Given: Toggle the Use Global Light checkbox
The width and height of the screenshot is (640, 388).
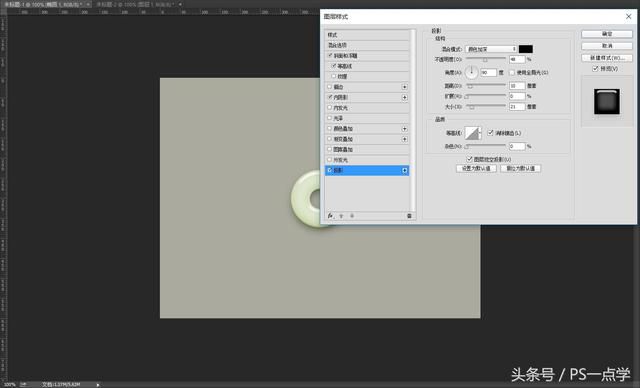Looking at the screenshot, I should [x=512, y=73].
